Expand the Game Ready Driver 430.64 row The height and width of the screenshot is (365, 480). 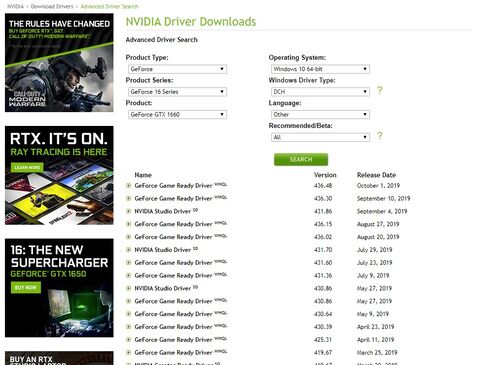pos(128,314)
